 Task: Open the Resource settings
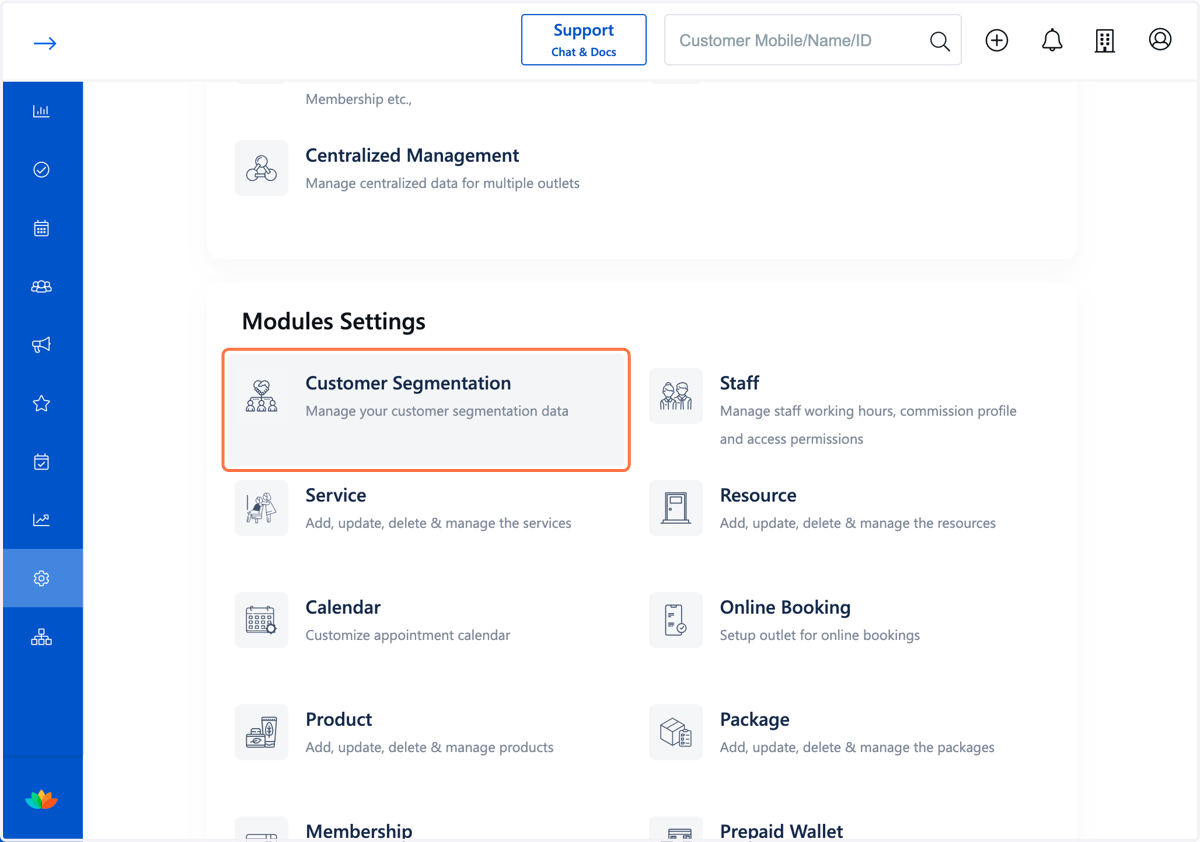(x=758, y=495)
